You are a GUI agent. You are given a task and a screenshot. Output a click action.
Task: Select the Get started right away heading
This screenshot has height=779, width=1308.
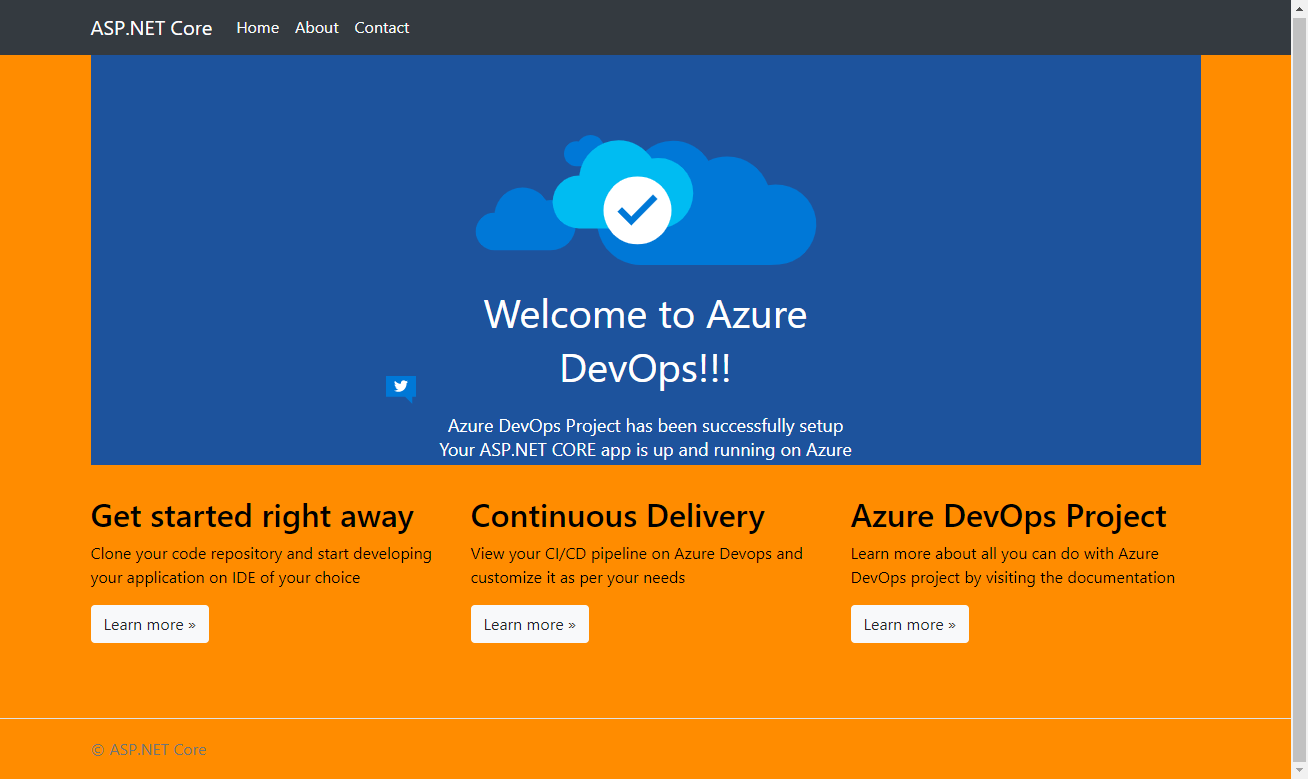[252, 516]
